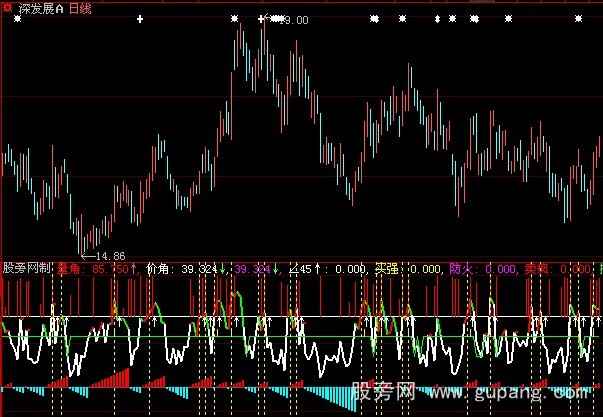Click the up-down arrow marker at top
This screenshot has height=417, width=603.
coord(437,19)
